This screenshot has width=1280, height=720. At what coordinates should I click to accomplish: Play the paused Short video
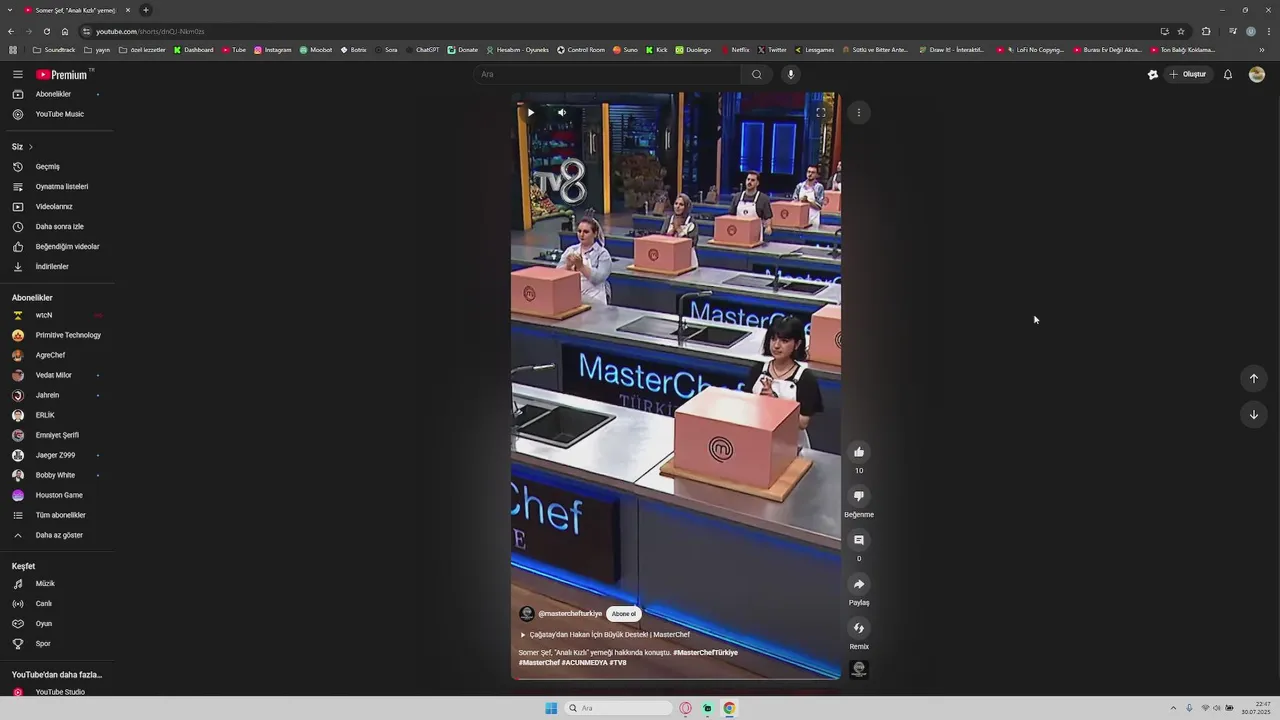531,112
